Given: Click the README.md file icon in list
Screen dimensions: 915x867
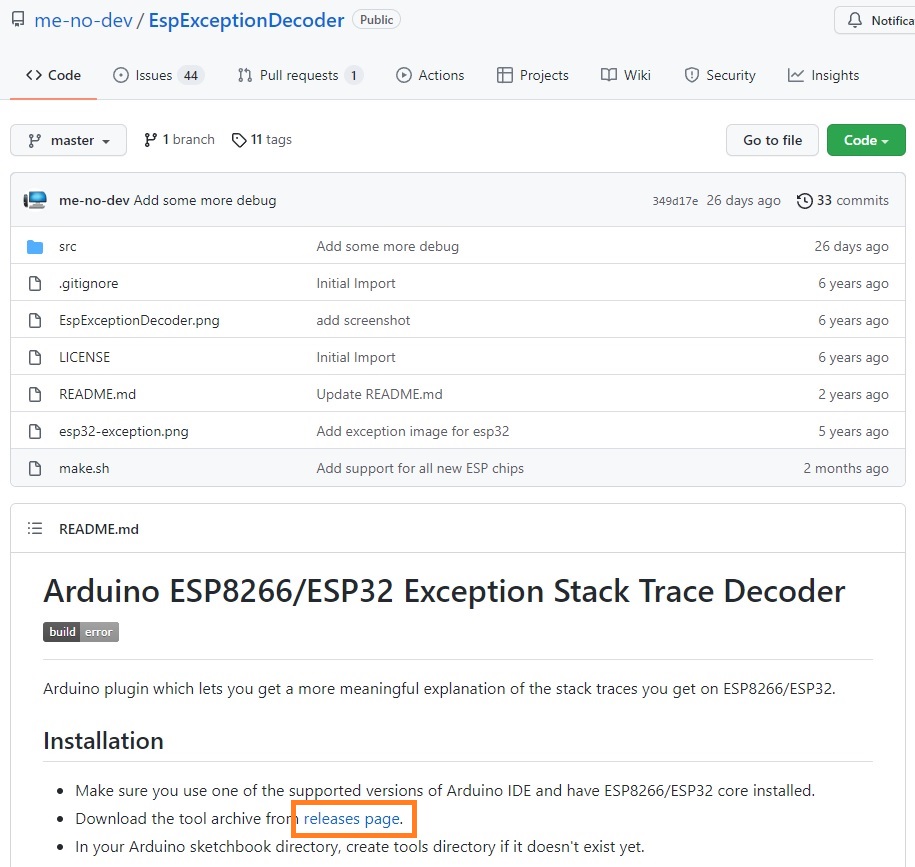Looking at the screenshot, I should 35,394.
